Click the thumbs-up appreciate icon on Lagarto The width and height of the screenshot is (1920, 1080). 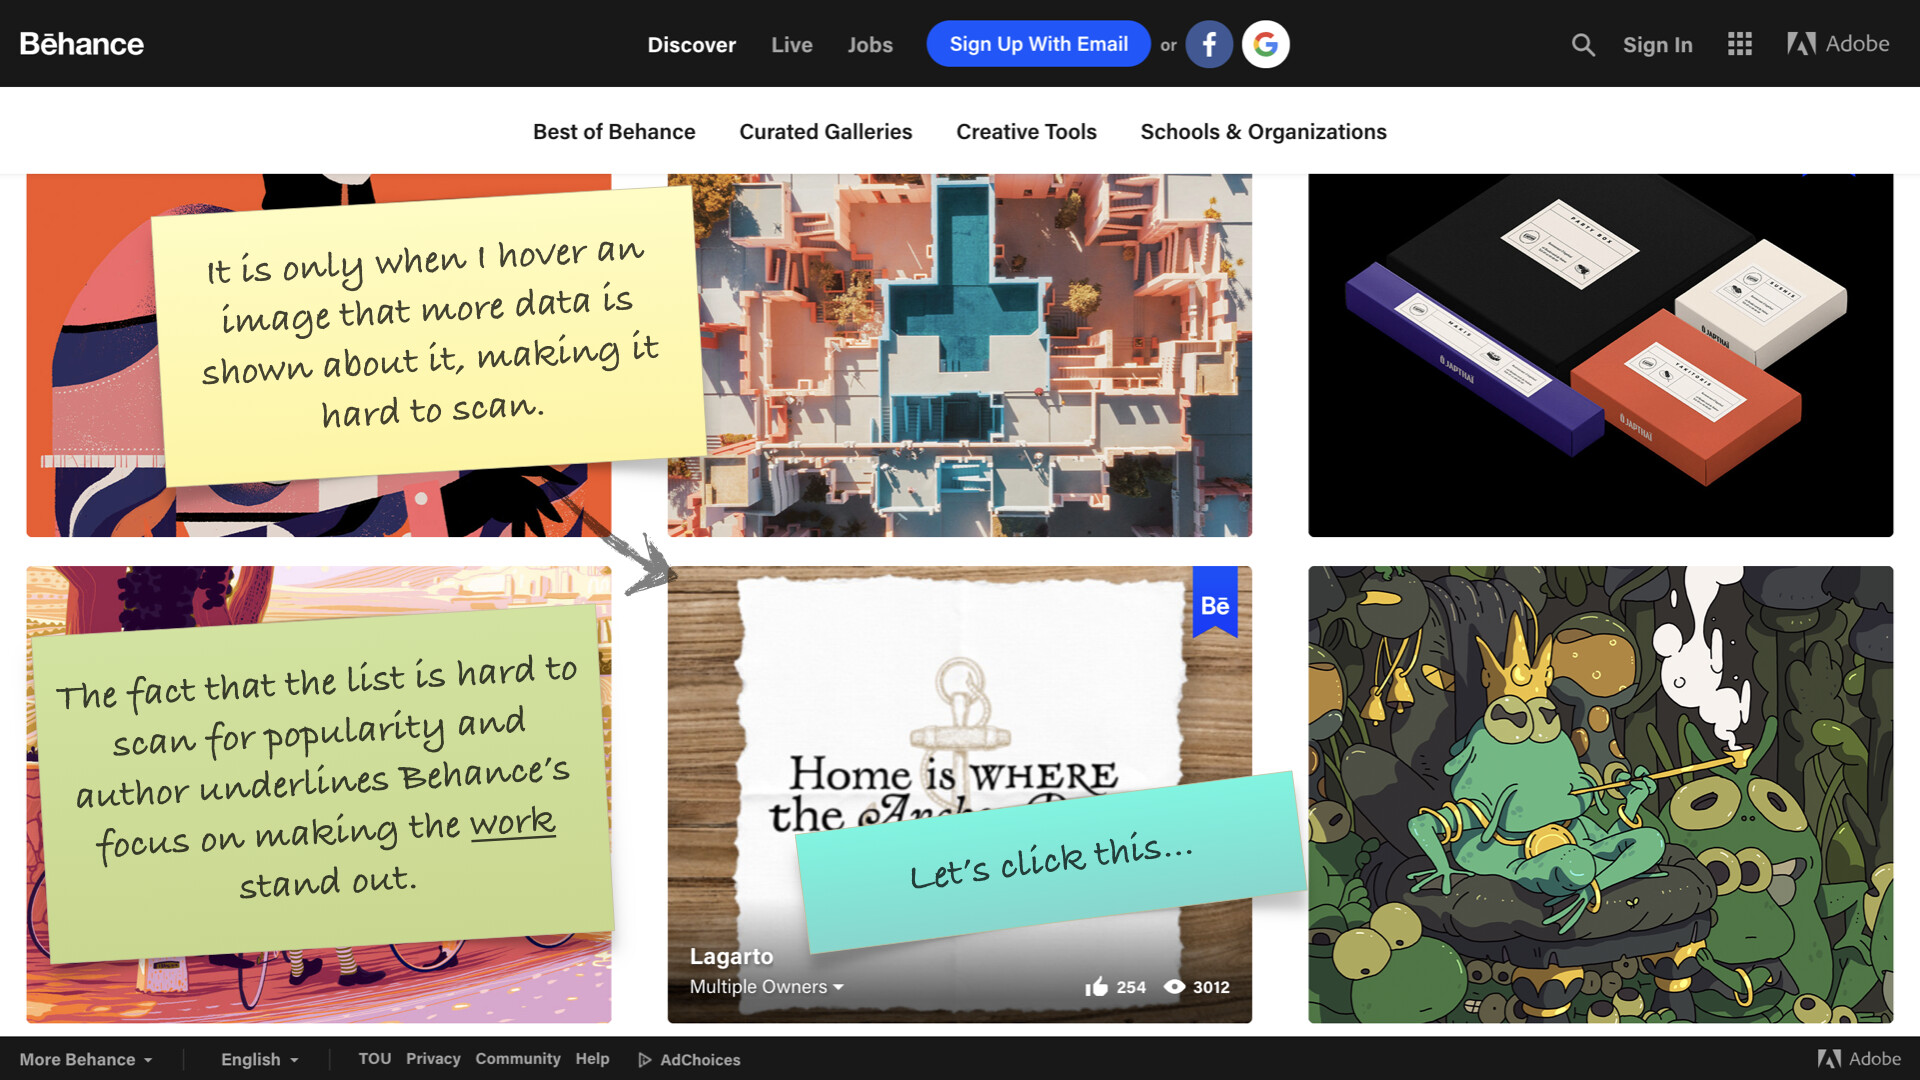click(x=1097, y=987)
